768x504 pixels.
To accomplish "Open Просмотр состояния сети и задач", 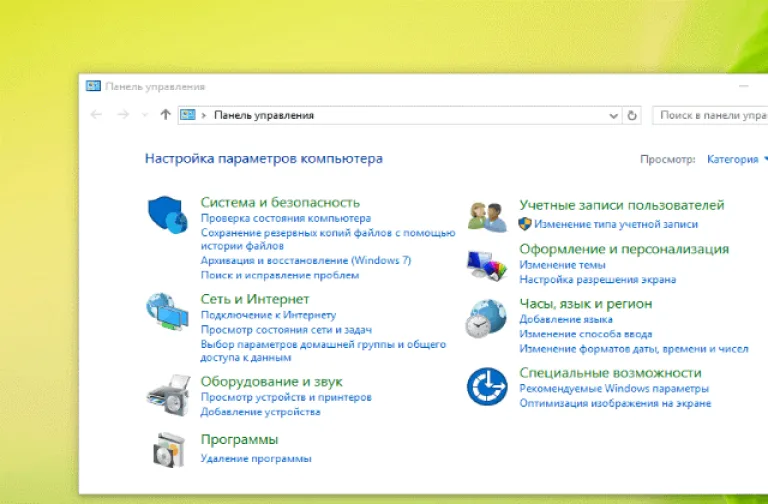I will [286, 330].
